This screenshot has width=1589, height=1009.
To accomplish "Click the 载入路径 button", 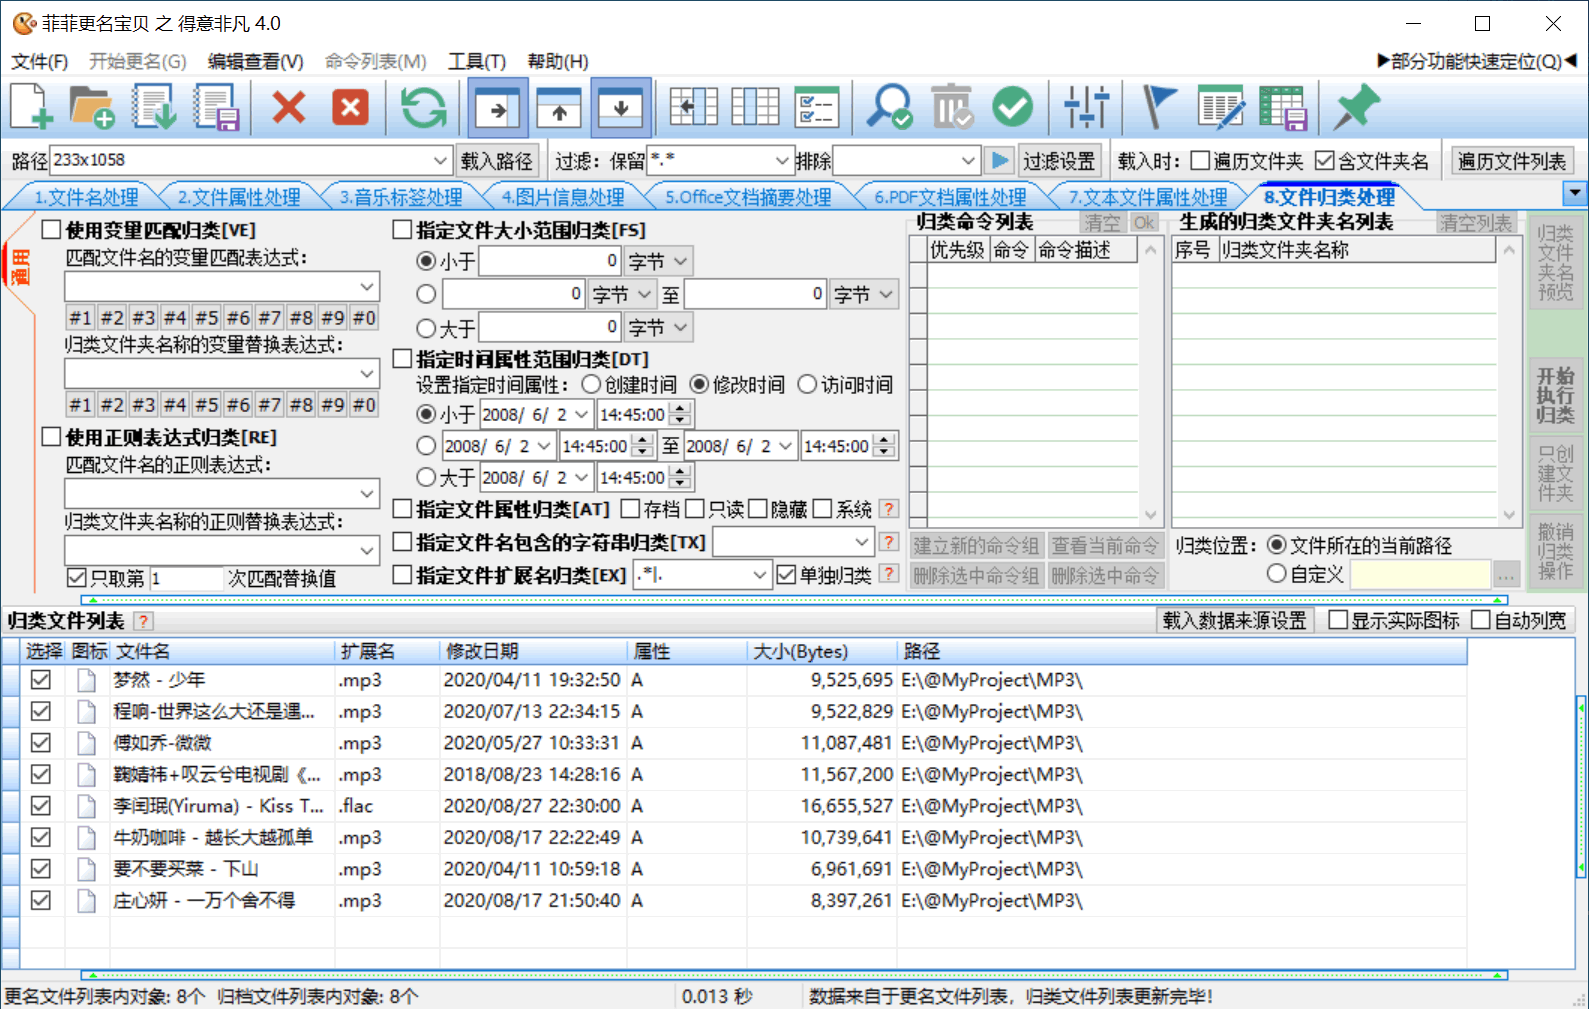I will point(497,161).
